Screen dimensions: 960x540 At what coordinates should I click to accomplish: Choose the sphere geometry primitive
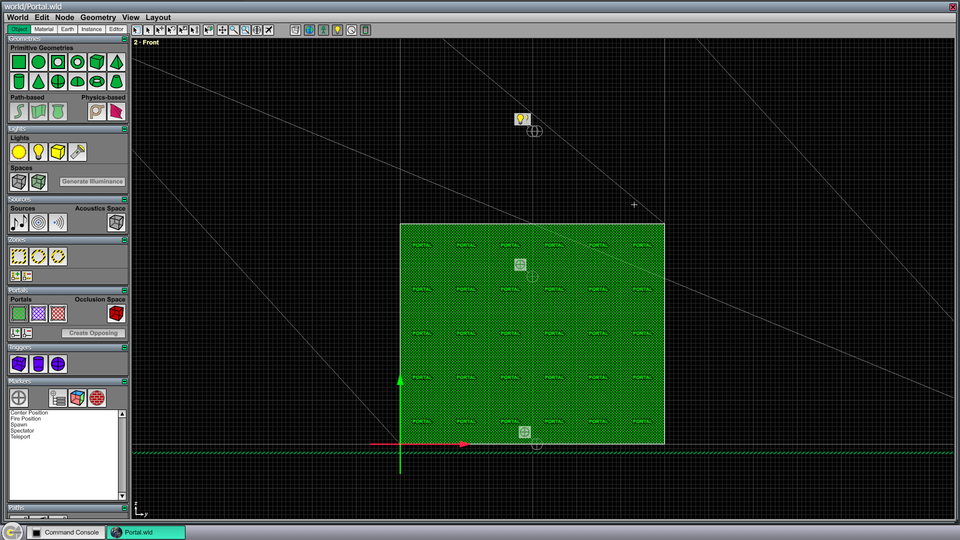tap(58, 81)
